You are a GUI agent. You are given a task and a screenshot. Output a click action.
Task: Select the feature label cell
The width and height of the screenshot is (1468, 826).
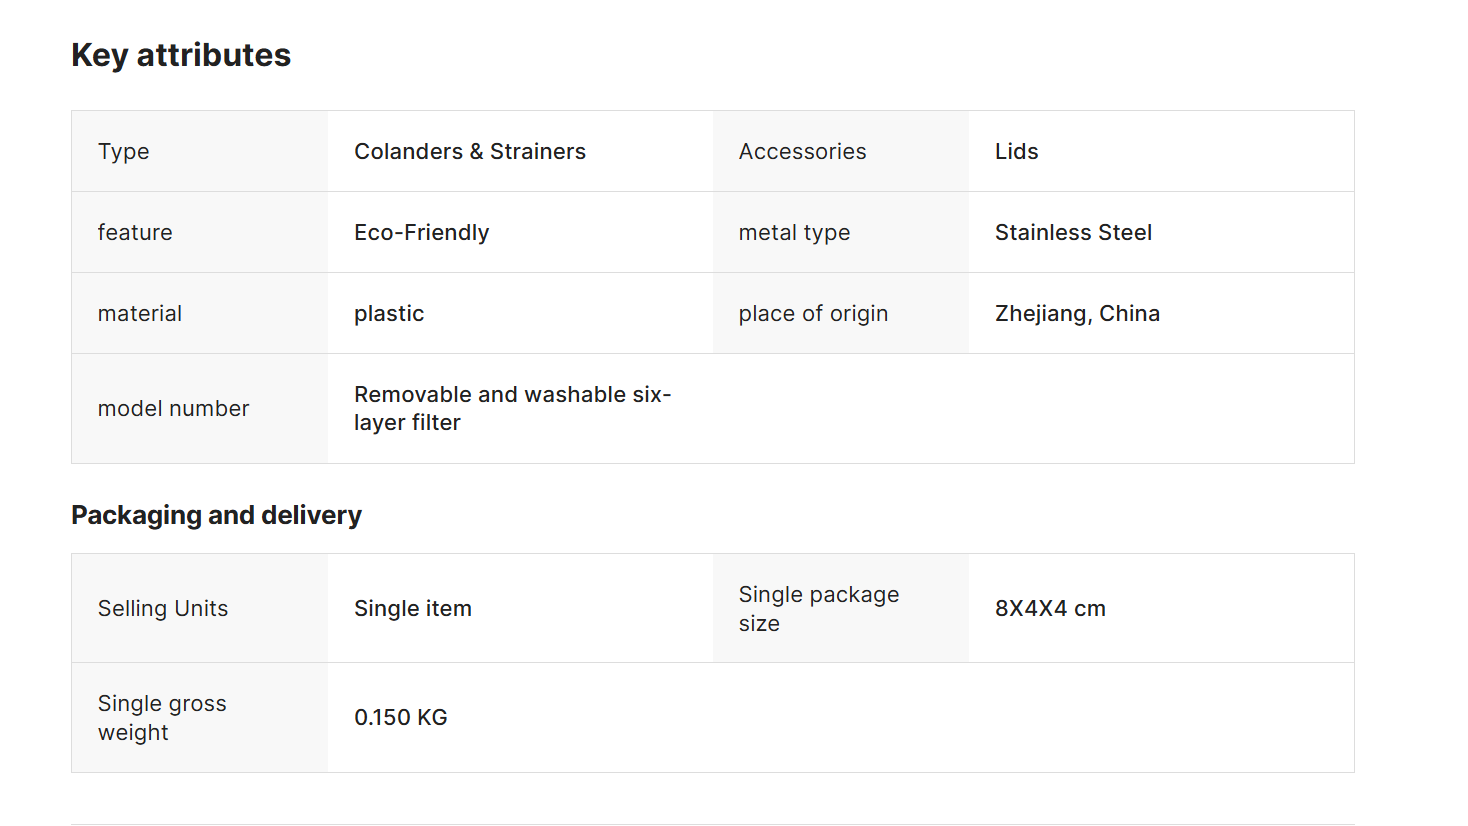click(x=200, y=232)
